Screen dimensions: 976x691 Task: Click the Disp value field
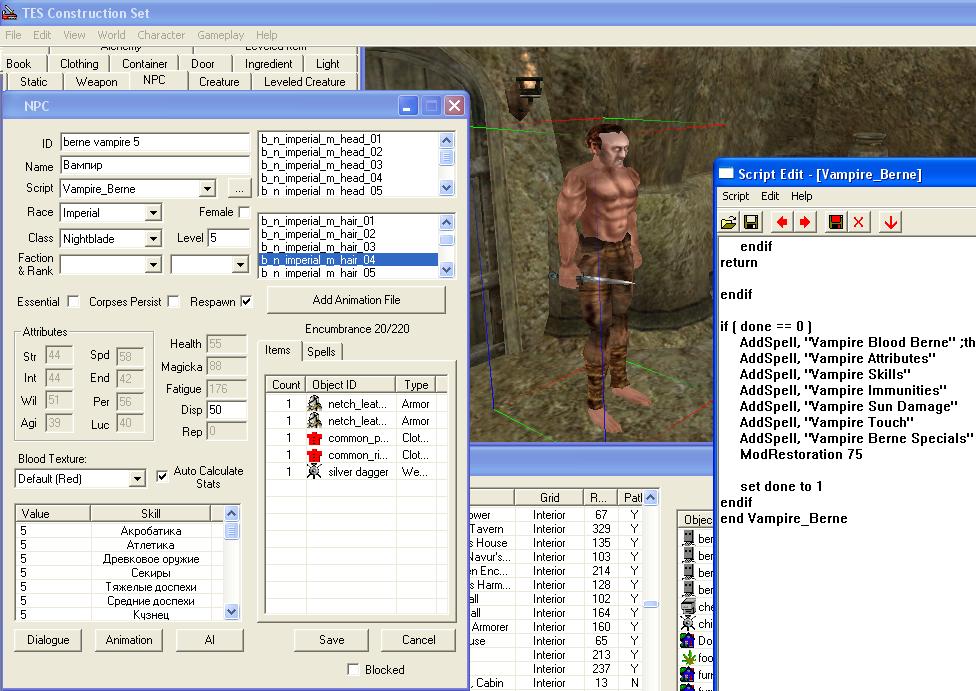[x=227, y=410]
